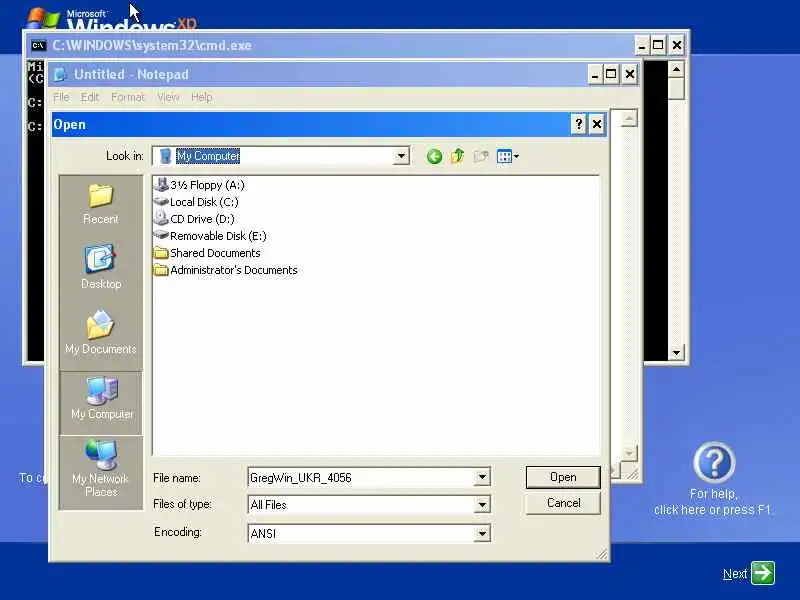Click the Open button
This screenshot has width=800, height=600.
(563, 477)
